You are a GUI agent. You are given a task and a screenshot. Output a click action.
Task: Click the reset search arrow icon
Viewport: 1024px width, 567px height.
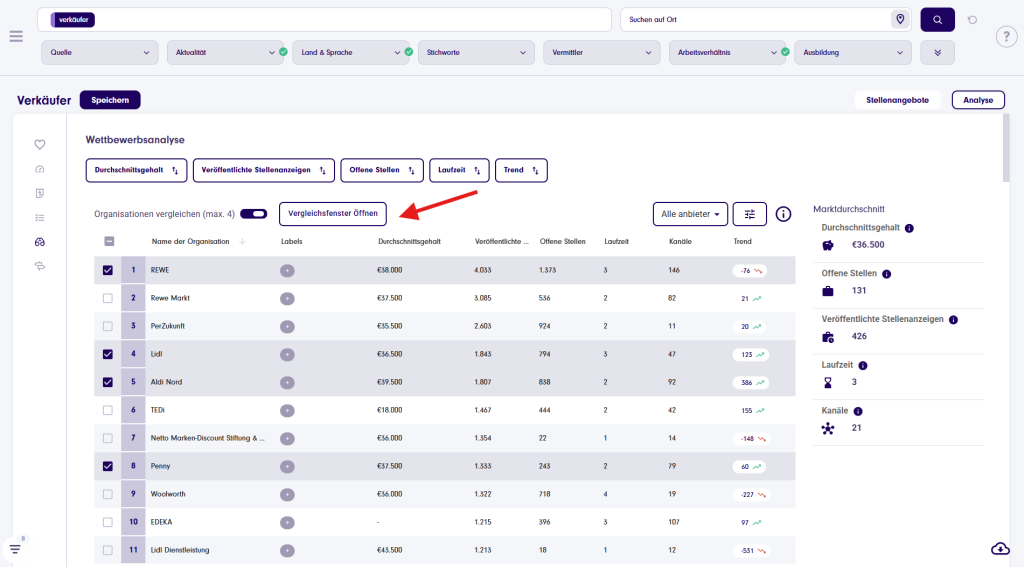point(972,20)
